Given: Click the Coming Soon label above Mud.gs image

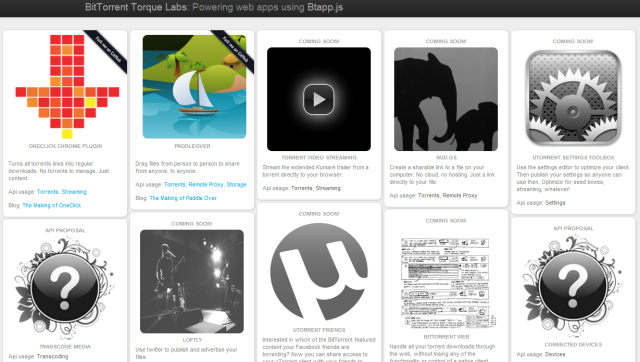Looking at the screenshot, I should [446, 41].
